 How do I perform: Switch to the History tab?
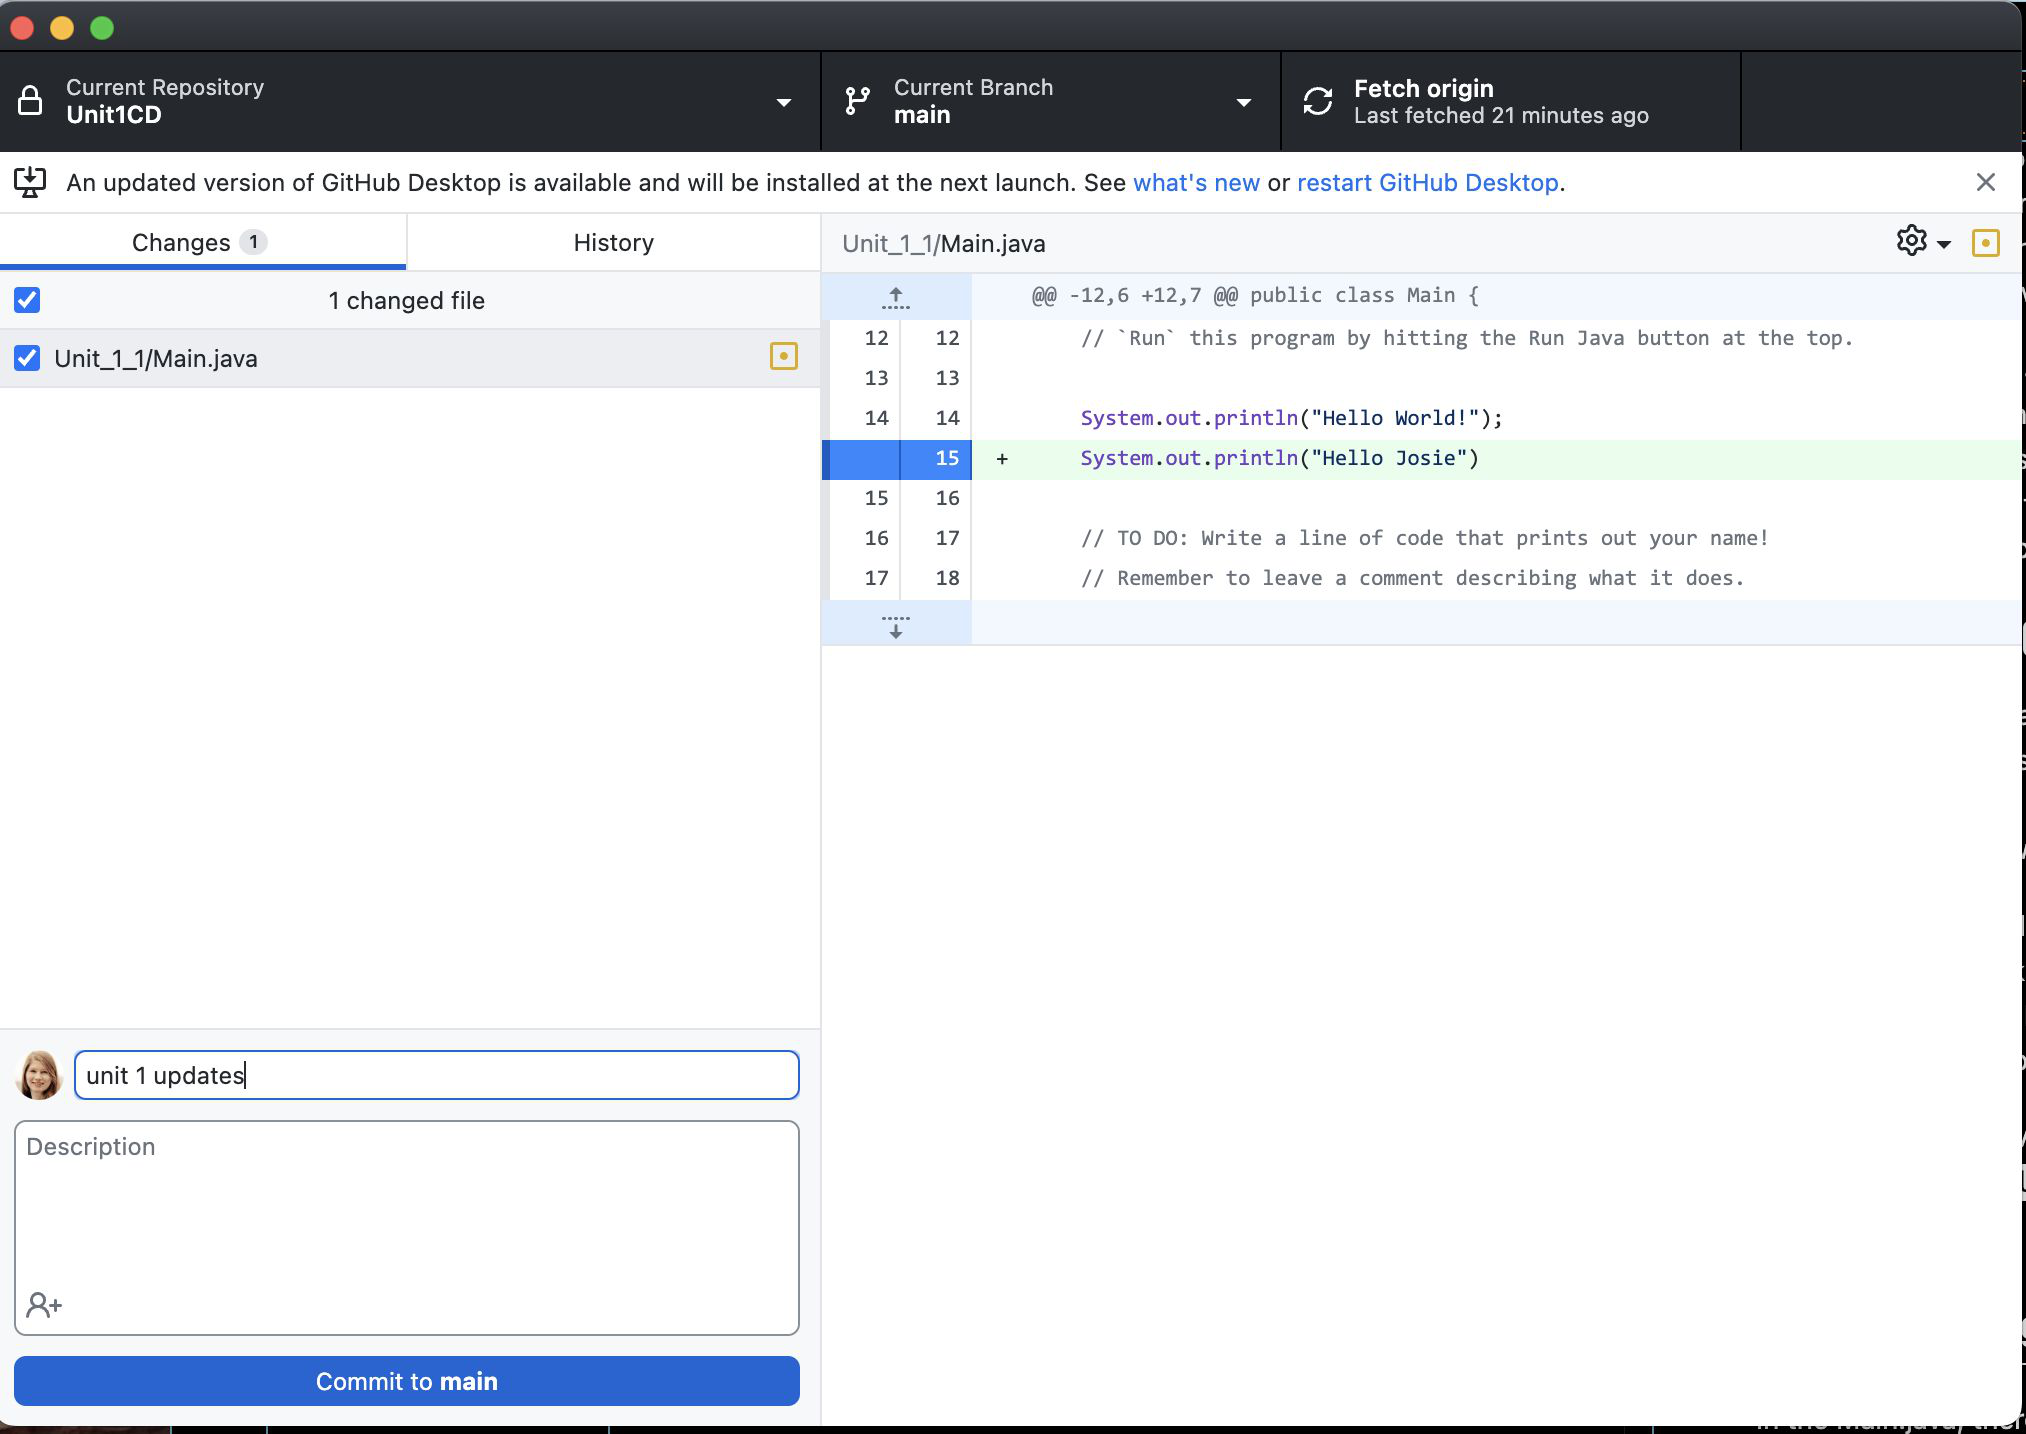(x=613, y=243)
